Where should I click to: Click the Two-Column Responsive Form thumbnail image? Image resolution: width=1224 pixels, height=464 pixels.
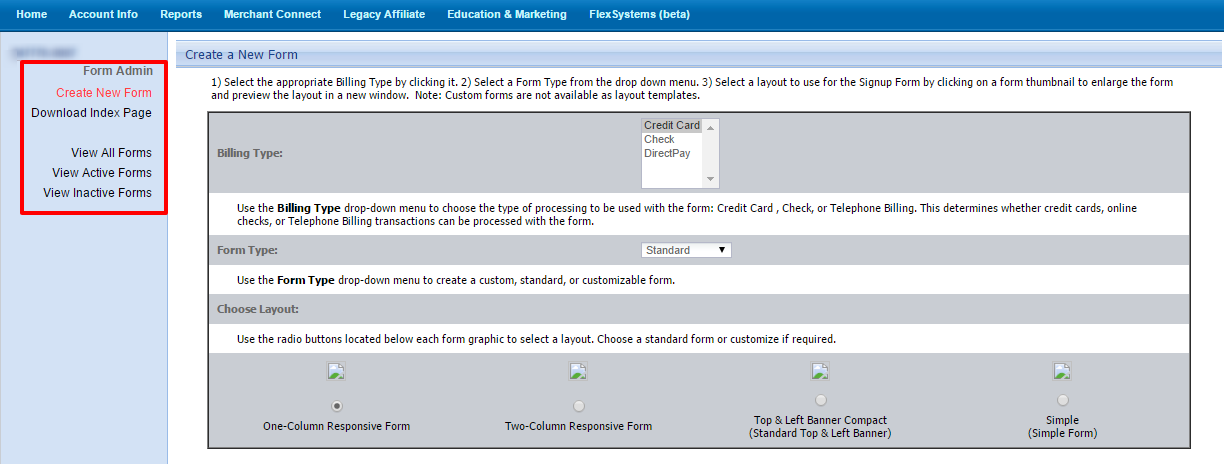(x=578, y=372)
